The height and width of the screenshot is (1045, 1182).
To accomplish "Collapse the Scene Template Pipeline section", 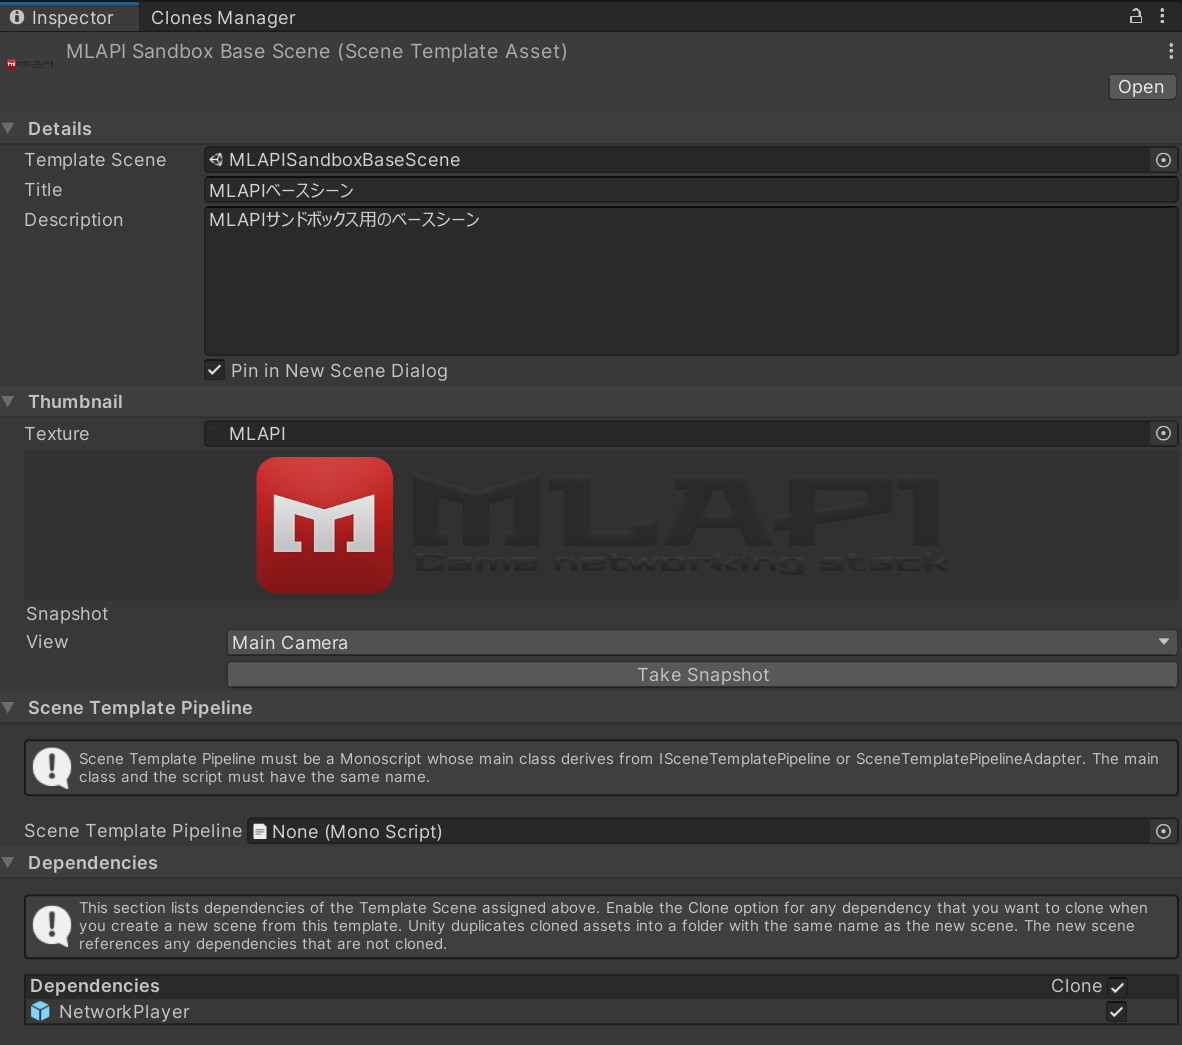I will click(8, 707).
